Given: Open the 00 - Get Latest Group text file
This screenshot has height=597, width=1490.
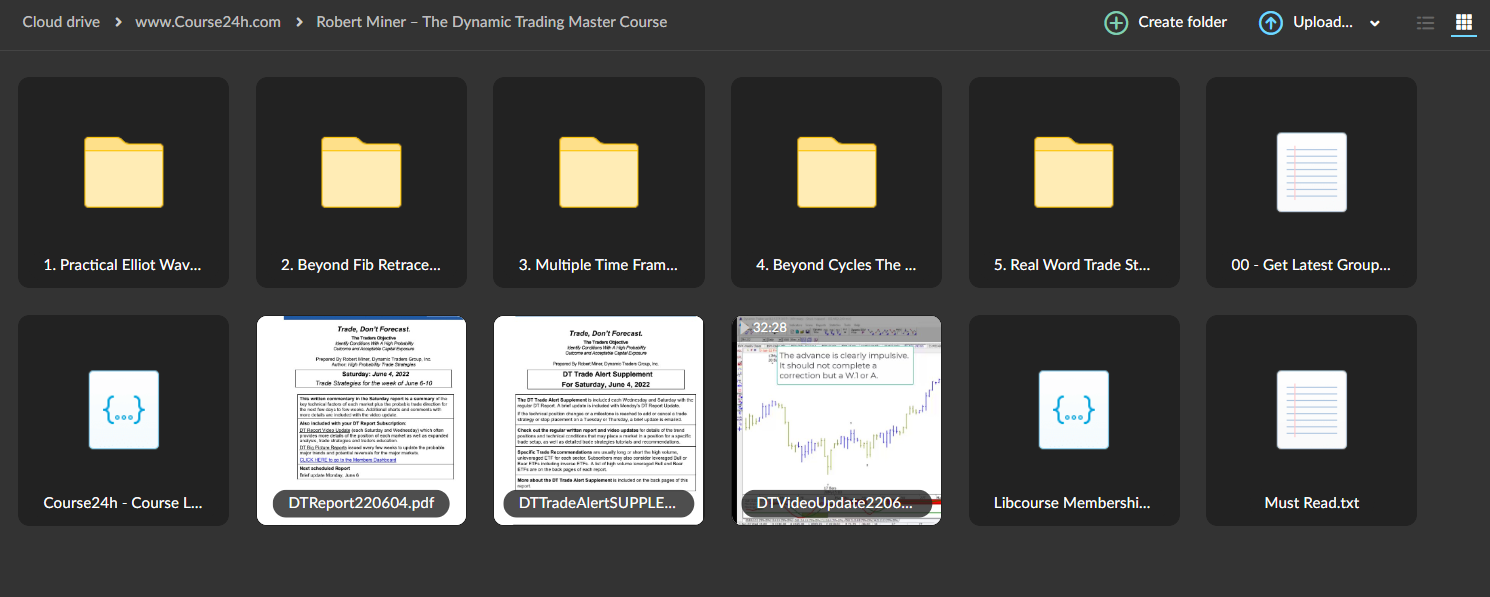Looking at the screenshot, I should point(1311,172).
